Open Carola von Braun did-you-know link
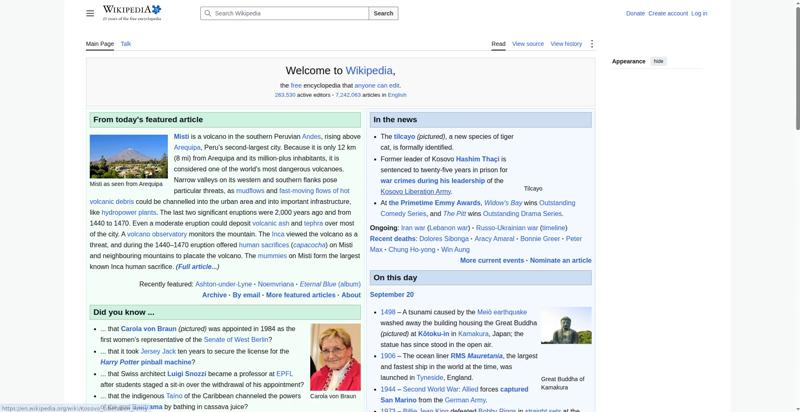Screen dimensions: 800x412 coord(148,329)
